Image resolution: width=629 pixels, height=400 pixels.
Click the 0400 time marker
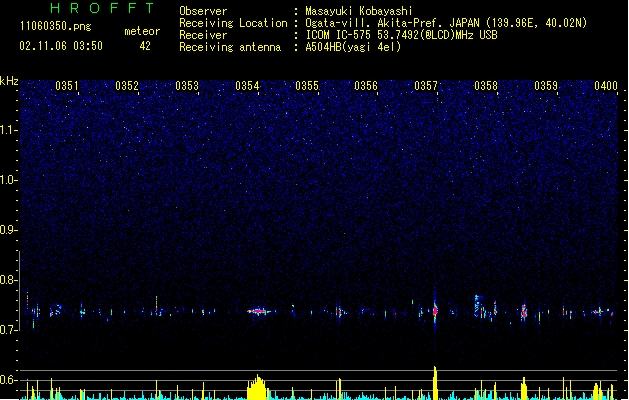[606, 86]
